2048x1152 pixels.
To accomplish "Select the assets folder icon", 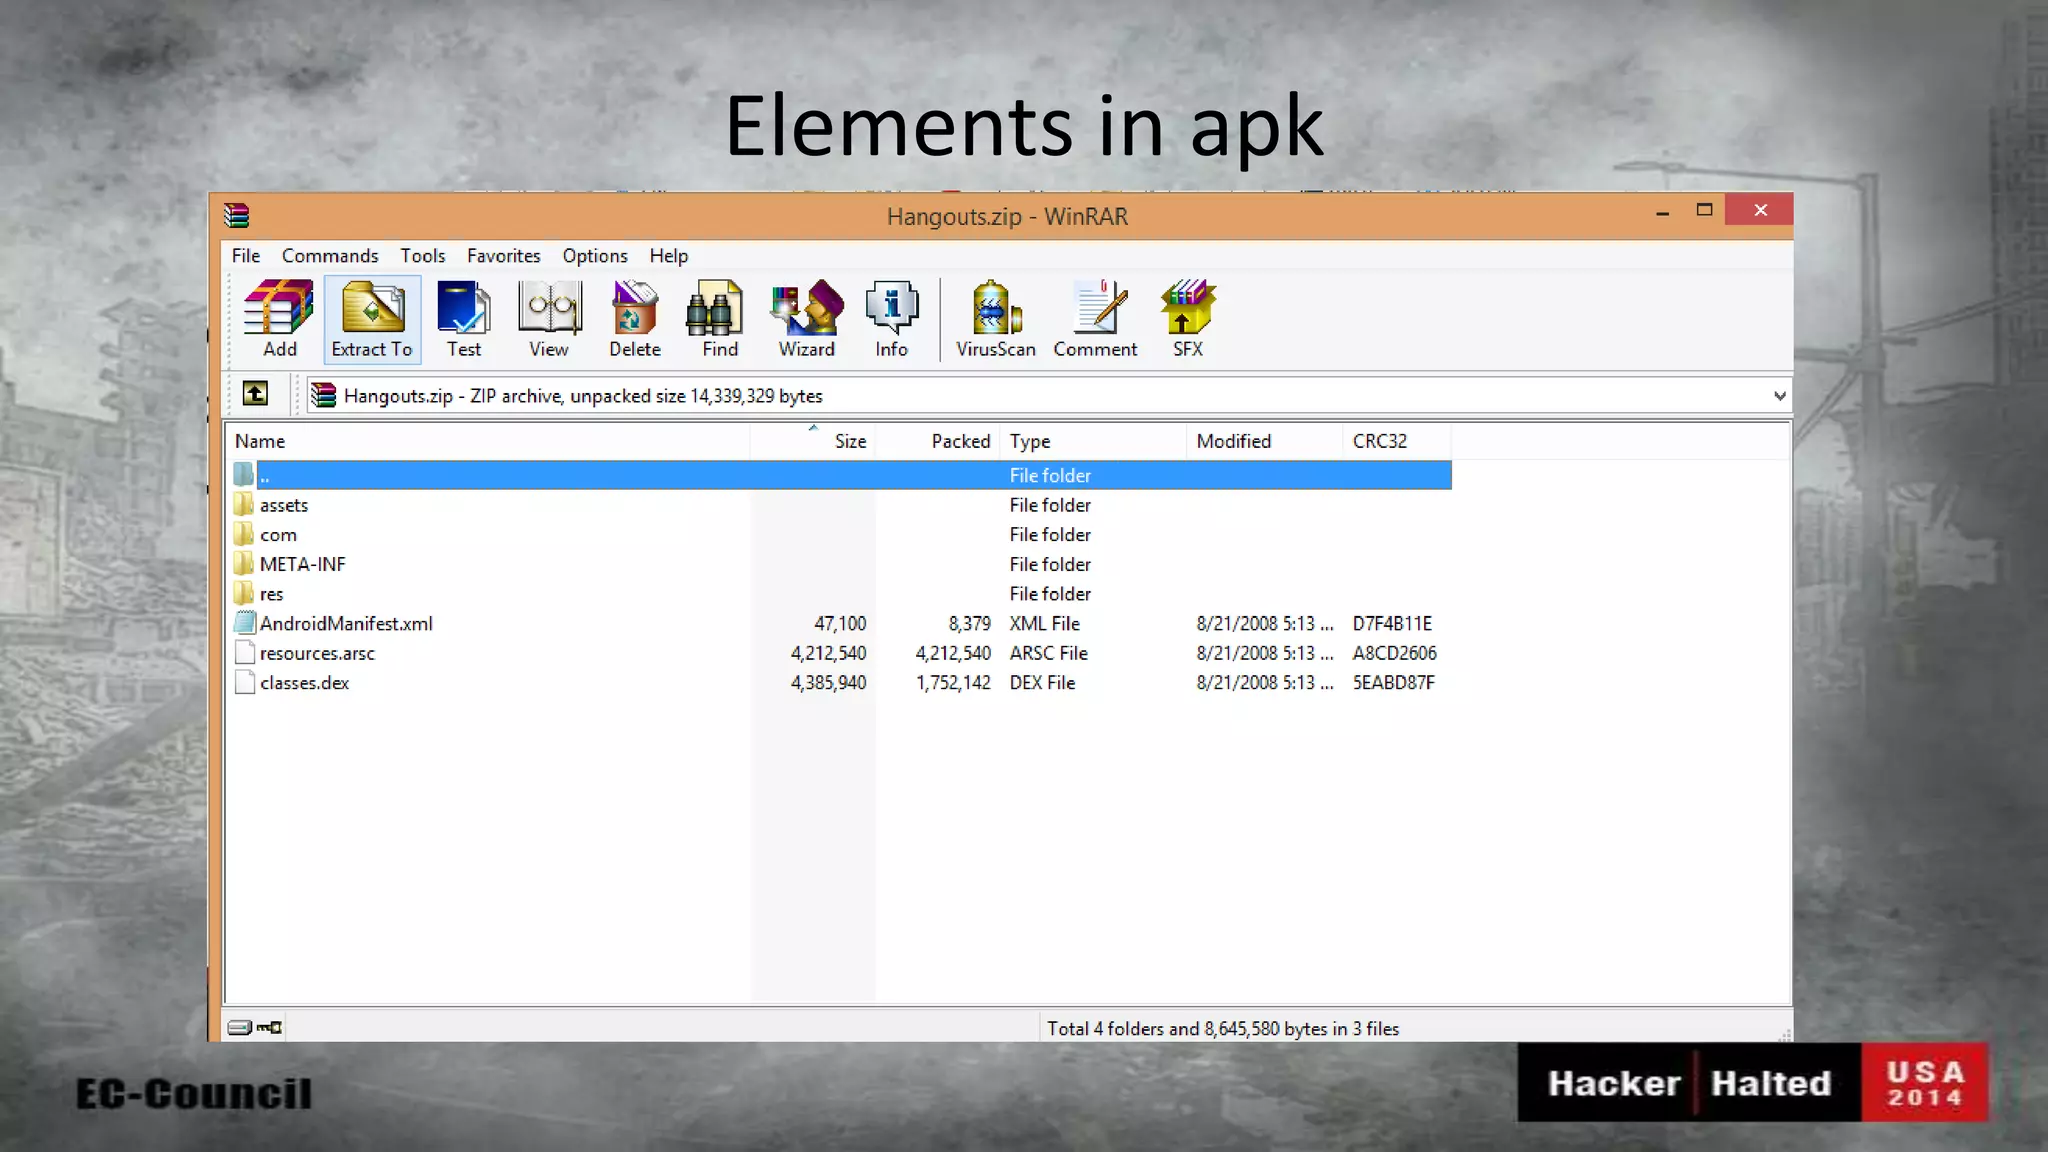I will (x=244, y=504).
